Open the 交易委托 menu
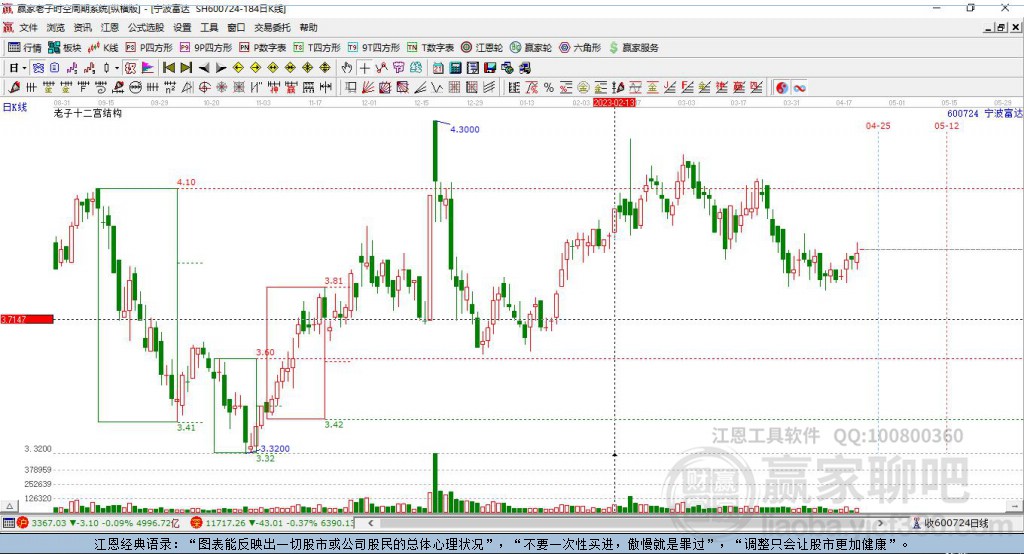This screenshot has width=1024, height=554. pyautogui.click(x=272, y=27)
